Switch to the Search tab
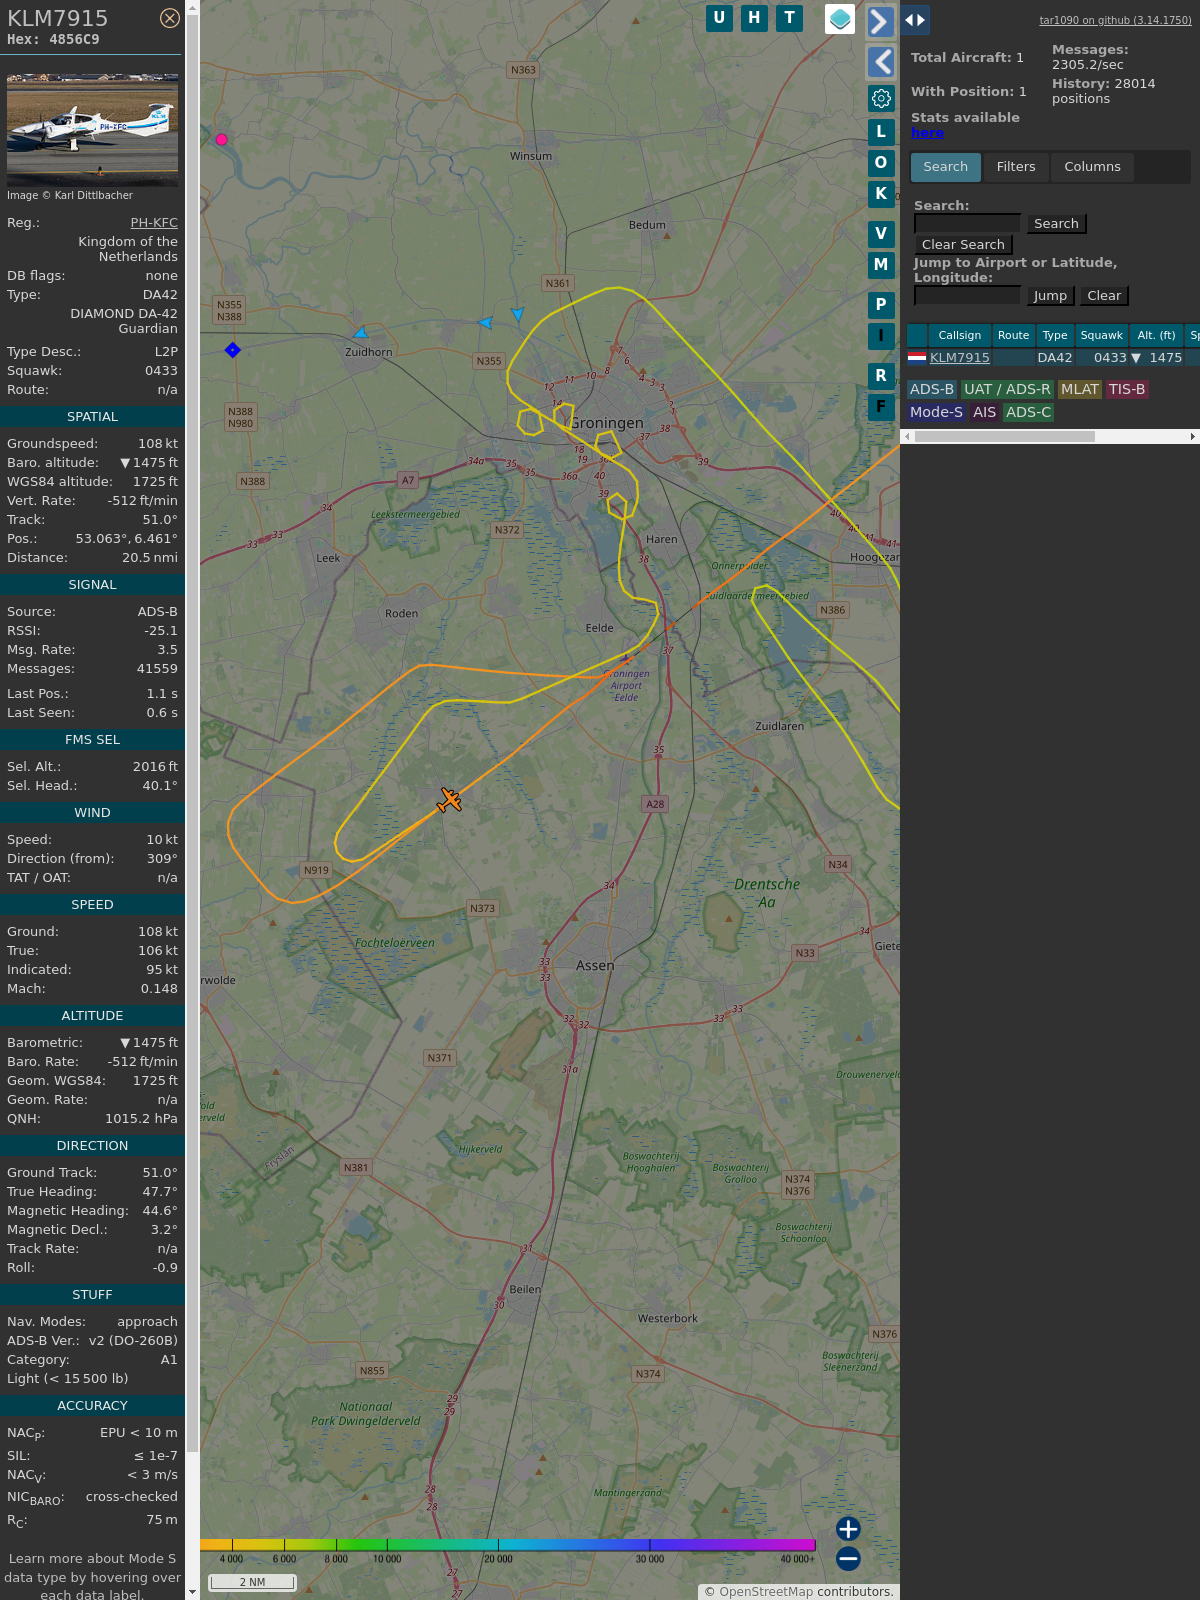The width and height of the screenshot is (1200, 1600). tap(945, 167)
